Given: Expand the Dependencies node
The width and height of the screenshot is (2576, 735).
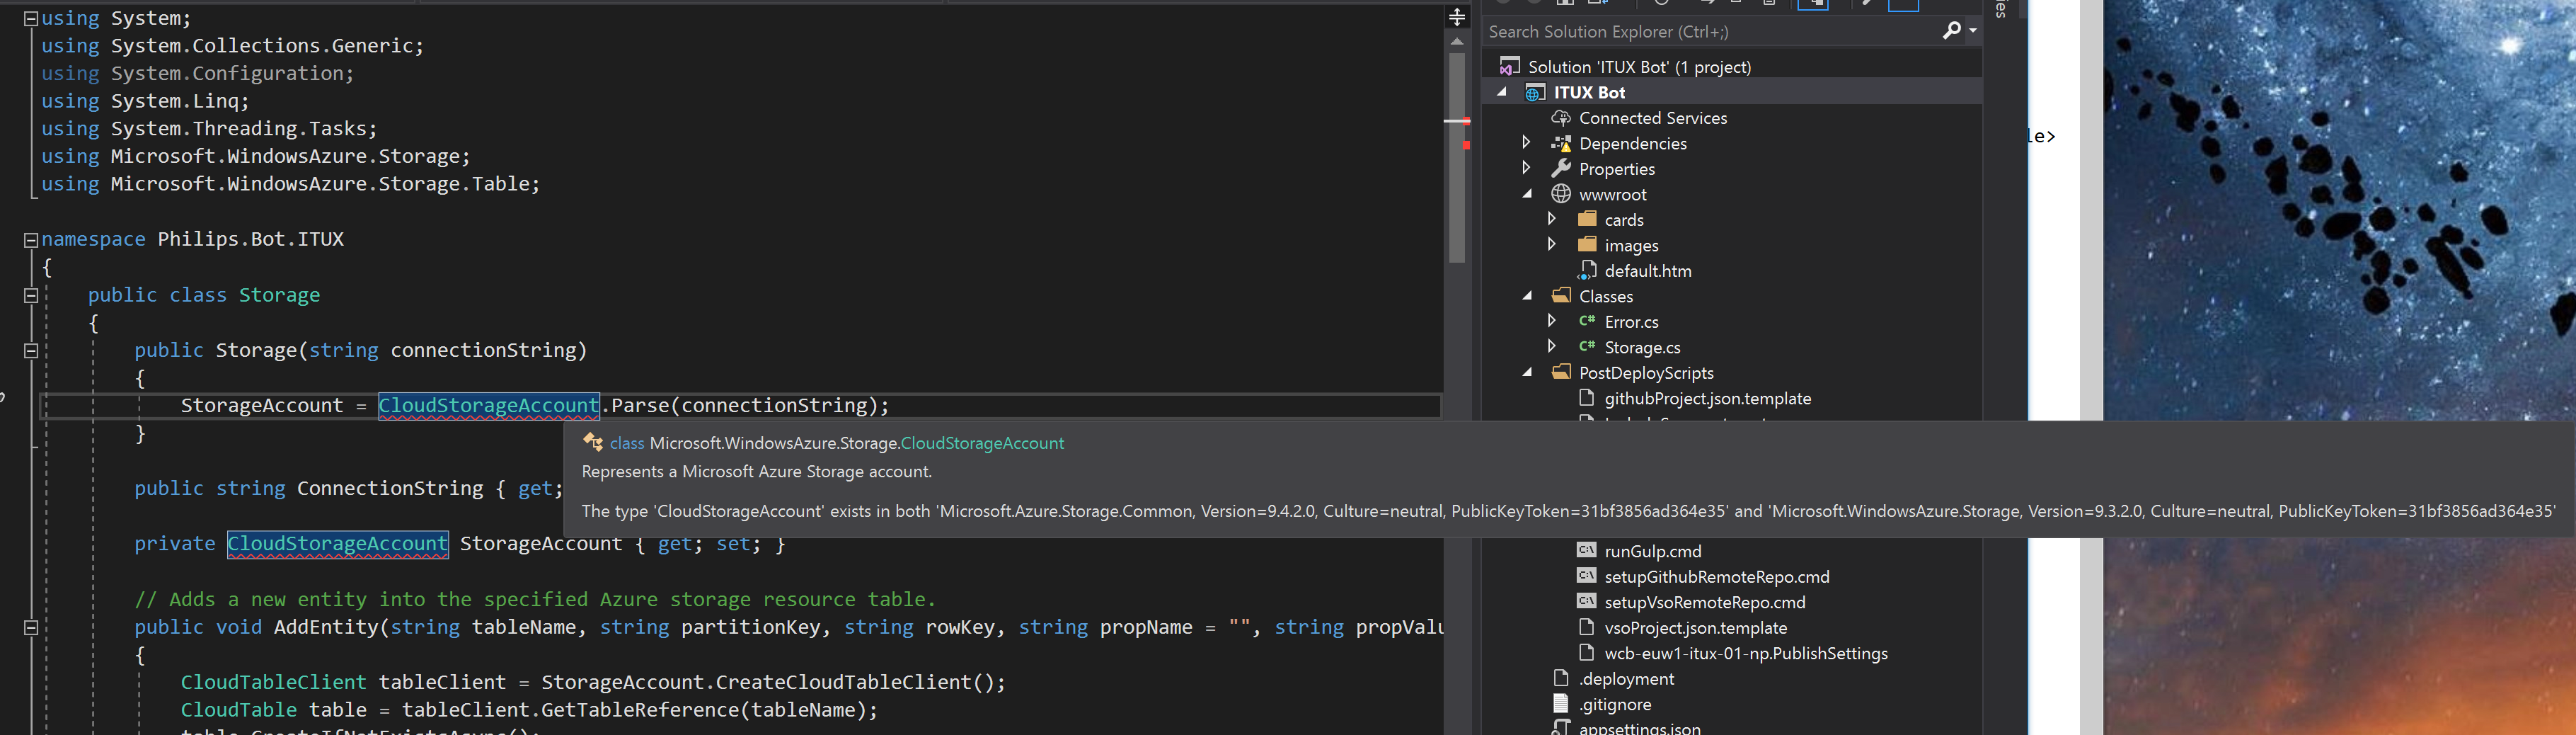Looking at the screenshot, I should (1526, 142).
